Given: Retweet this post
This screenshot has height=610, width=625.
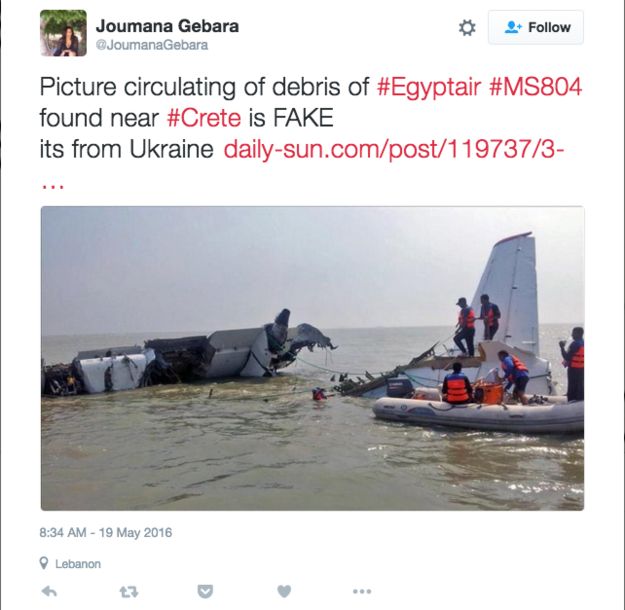Looking at the screenshot, I should (x=129, y=592).
